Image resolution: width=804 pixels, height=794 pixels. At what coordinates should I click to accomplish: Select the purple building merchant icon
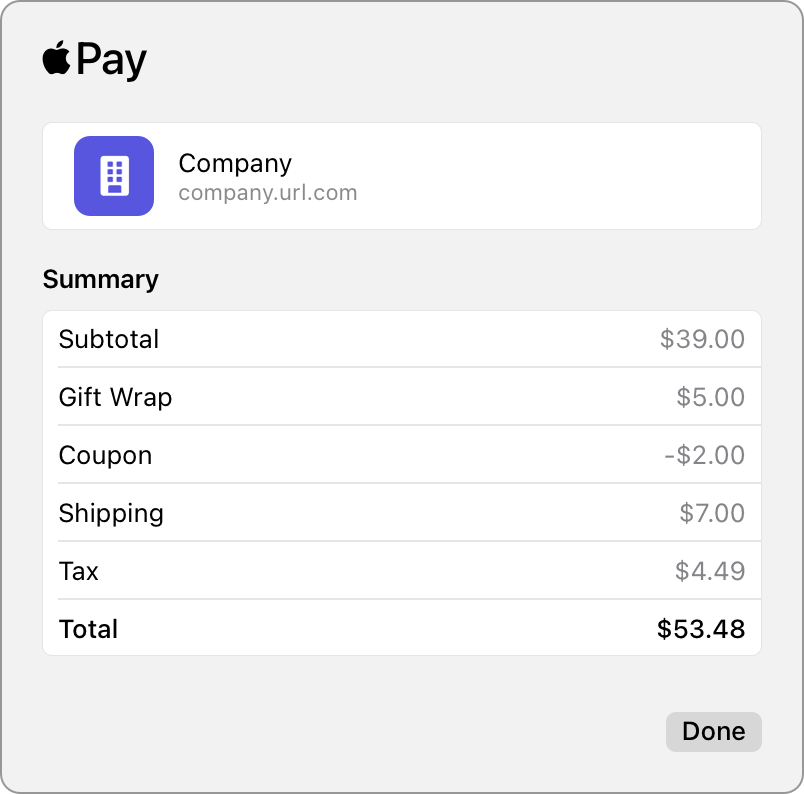coord(114,175)
